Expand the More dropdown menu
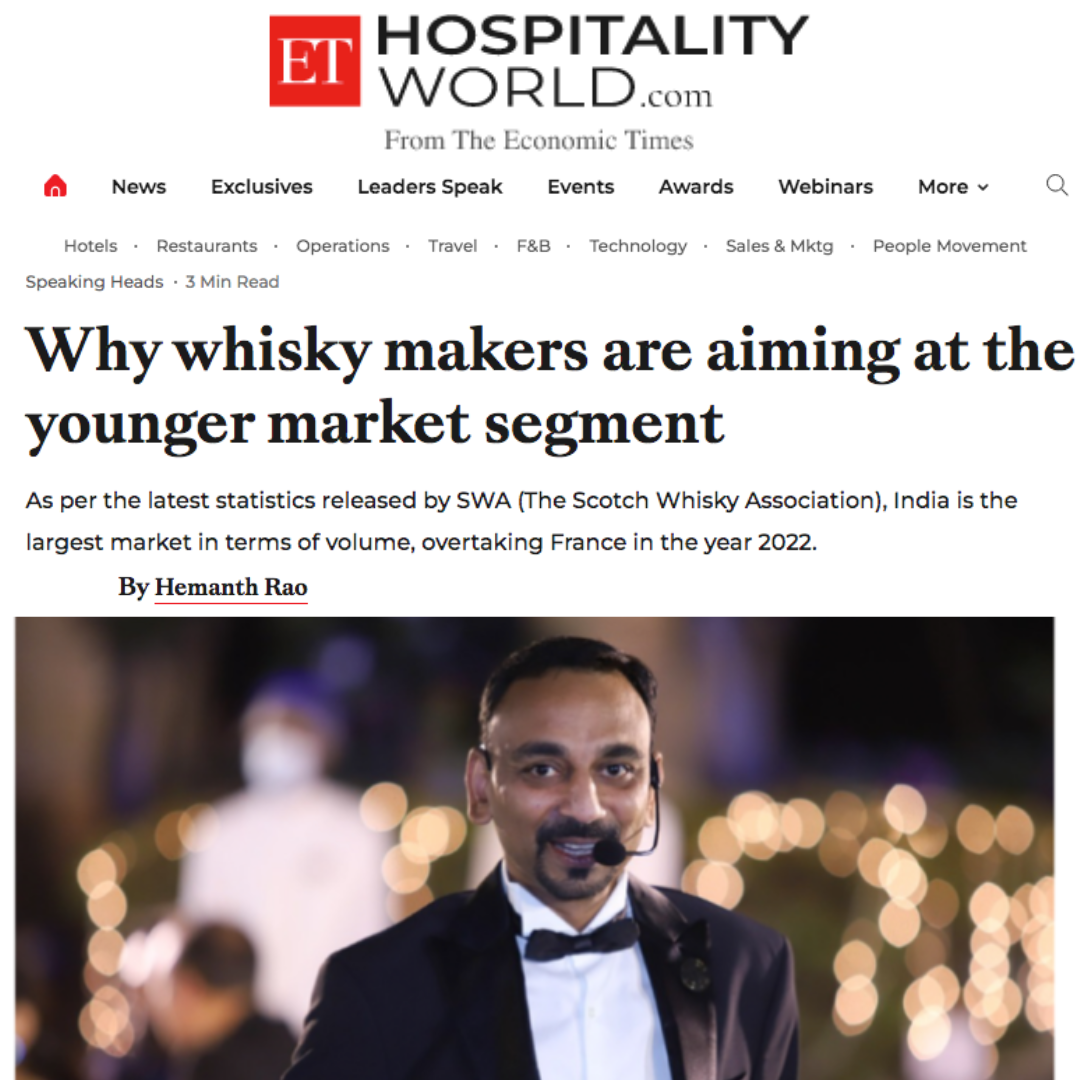The image size is (1080, 1080). tap(953, 187)
